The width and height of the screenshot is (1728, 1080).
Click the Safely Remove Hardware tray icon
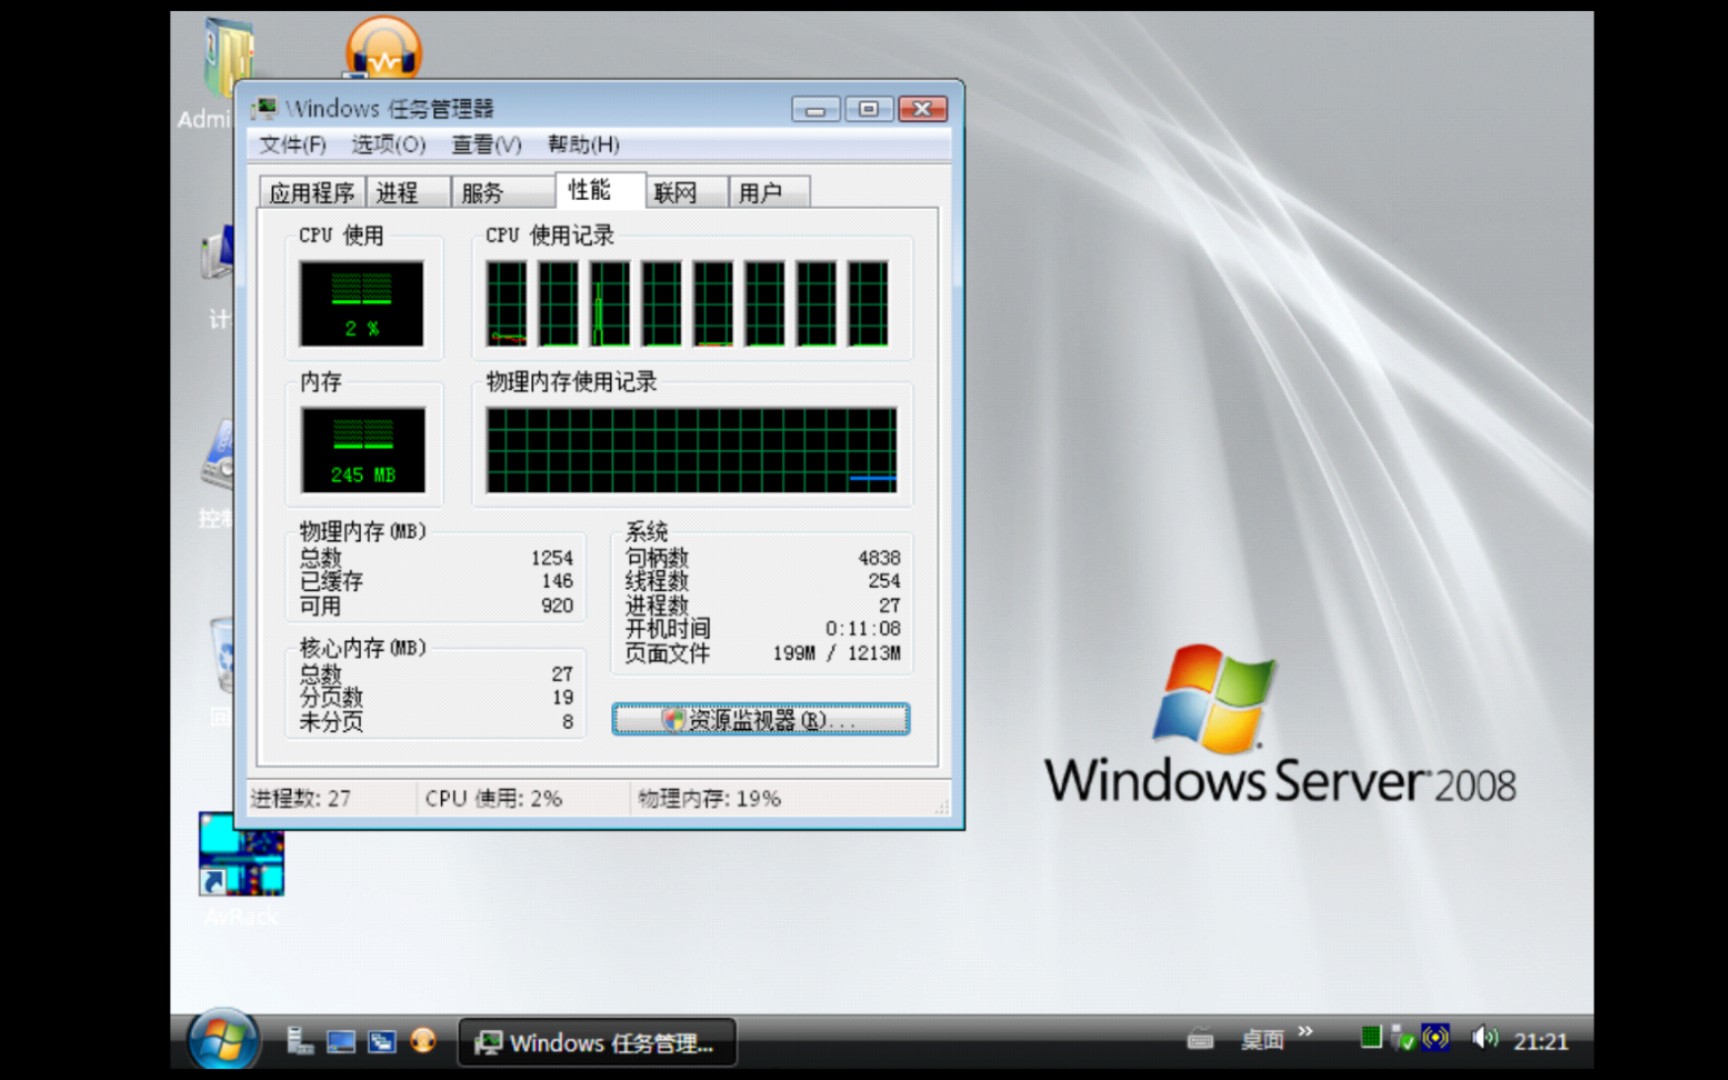[x=1403, y=1039]
